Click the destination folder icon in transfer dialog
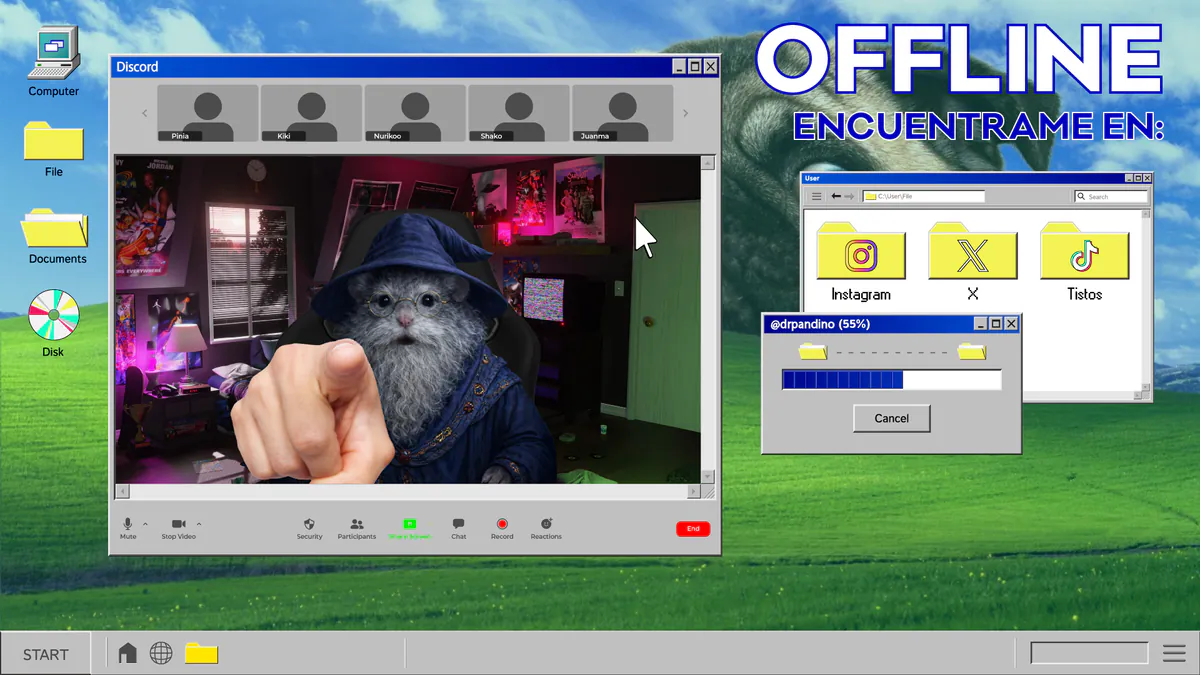 [971, 351]
